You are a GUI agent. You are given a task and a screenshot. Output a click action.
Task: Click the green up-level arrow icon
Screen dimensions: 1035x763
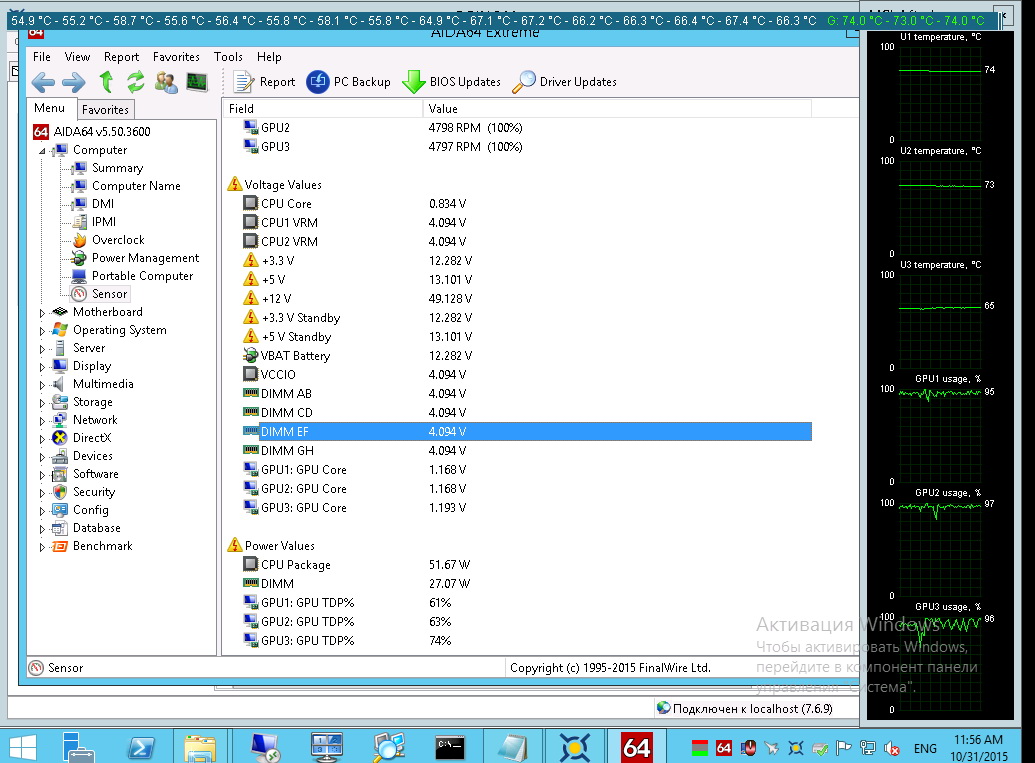point(106,82)
